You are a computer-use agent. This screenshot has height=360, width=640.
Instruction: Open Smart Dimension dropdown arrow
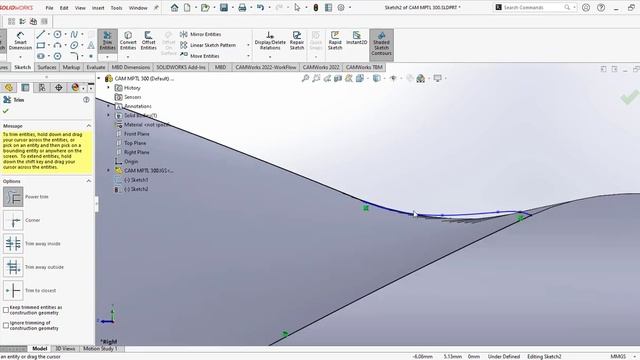coord(20,57)
